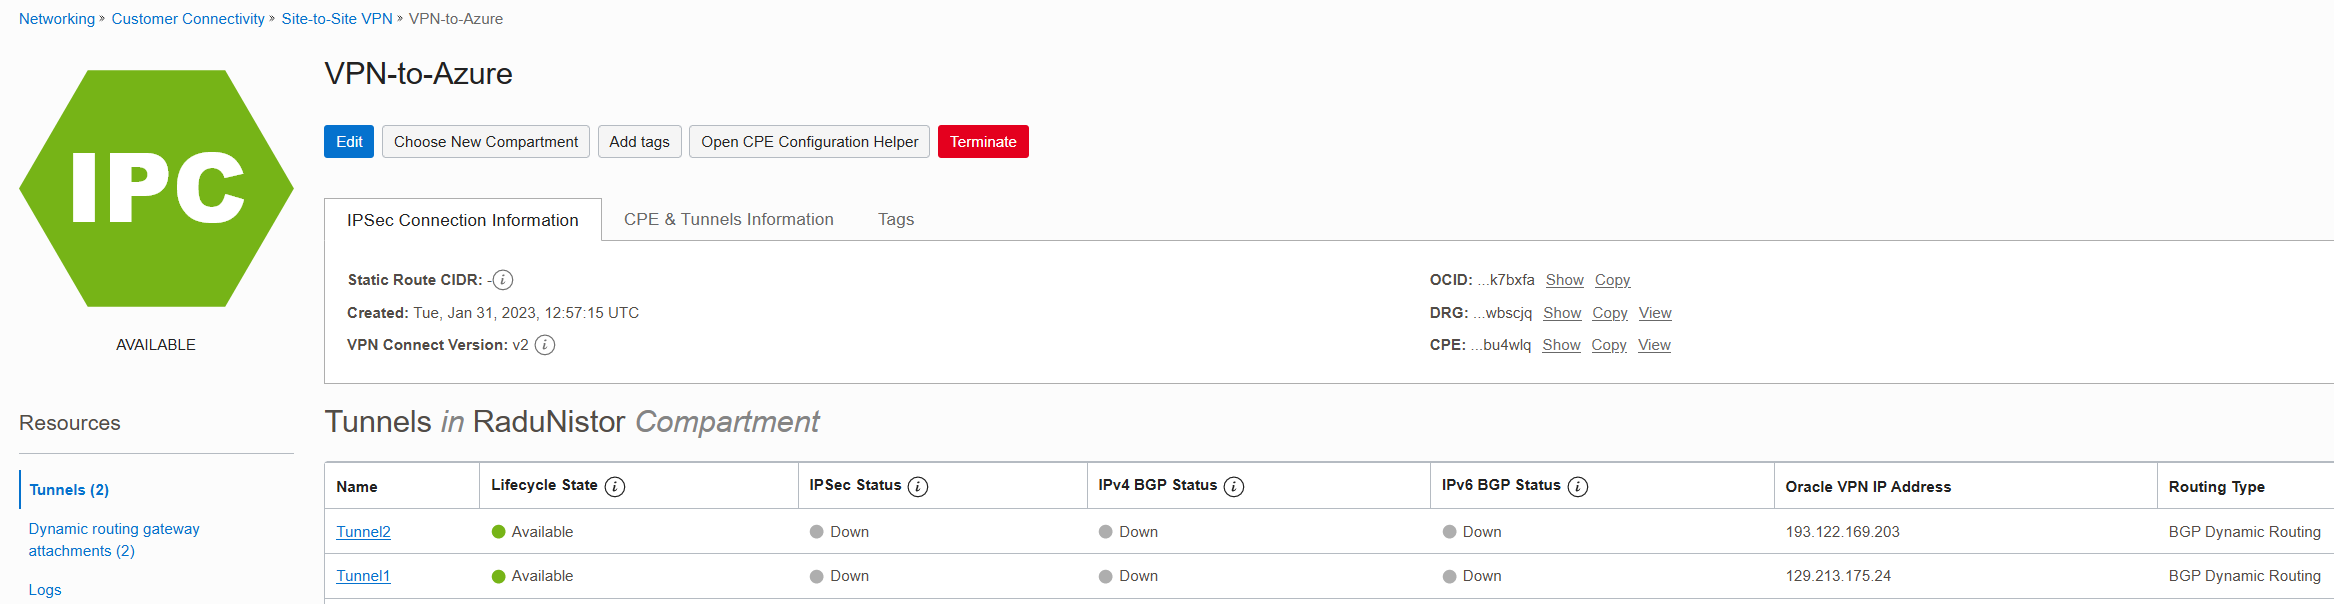View the CPE details
This screenshot has height=604, width=2334.
point(1654,345)
